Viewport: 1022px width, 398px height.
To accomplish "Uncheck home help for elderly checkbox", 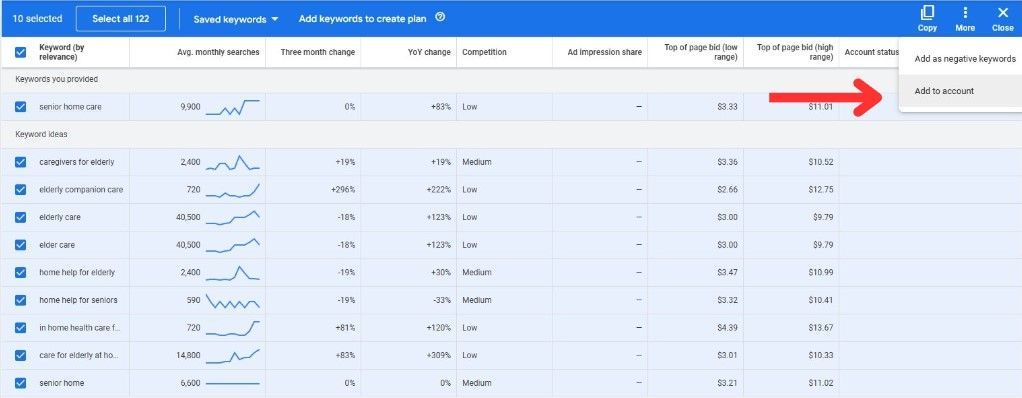I will pos(21,272).
